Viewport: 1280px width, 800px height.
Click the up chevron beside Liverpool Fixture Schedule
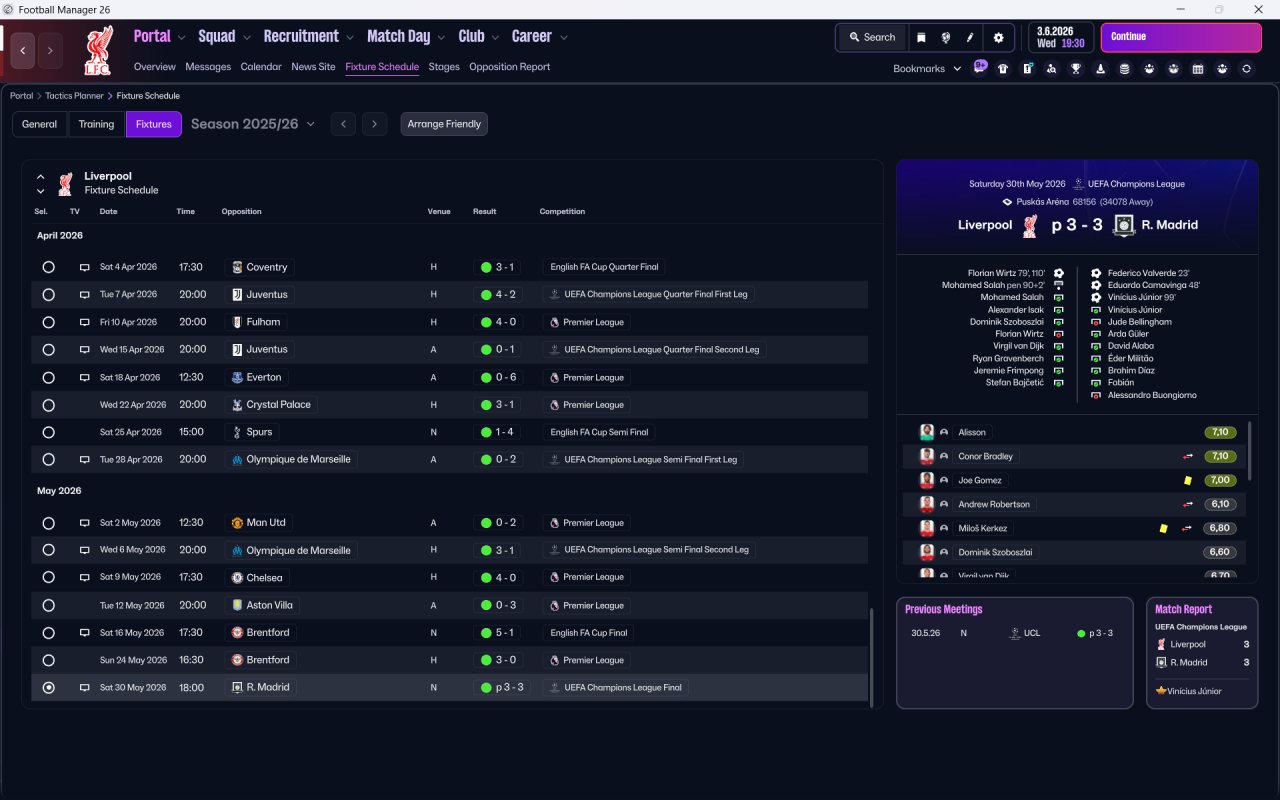pyautogui.click(x=41, y=177)
